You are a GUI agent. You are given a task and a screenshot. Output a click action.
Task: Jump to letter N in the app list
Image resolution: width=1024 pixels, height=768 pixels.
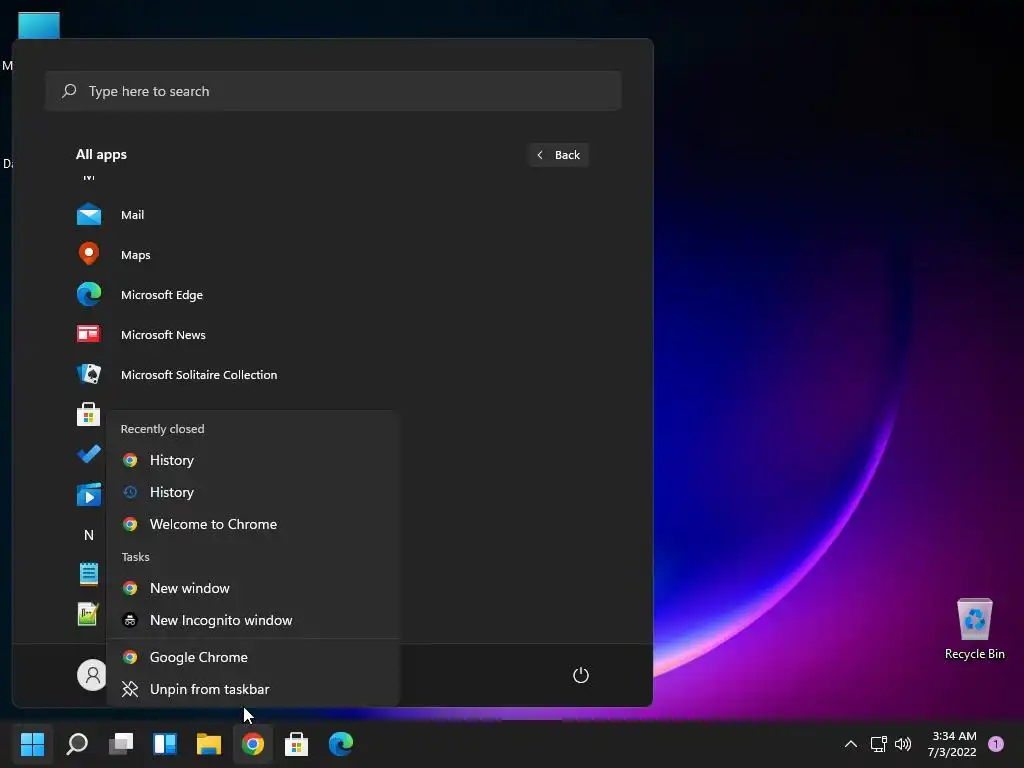click(89, 535)
